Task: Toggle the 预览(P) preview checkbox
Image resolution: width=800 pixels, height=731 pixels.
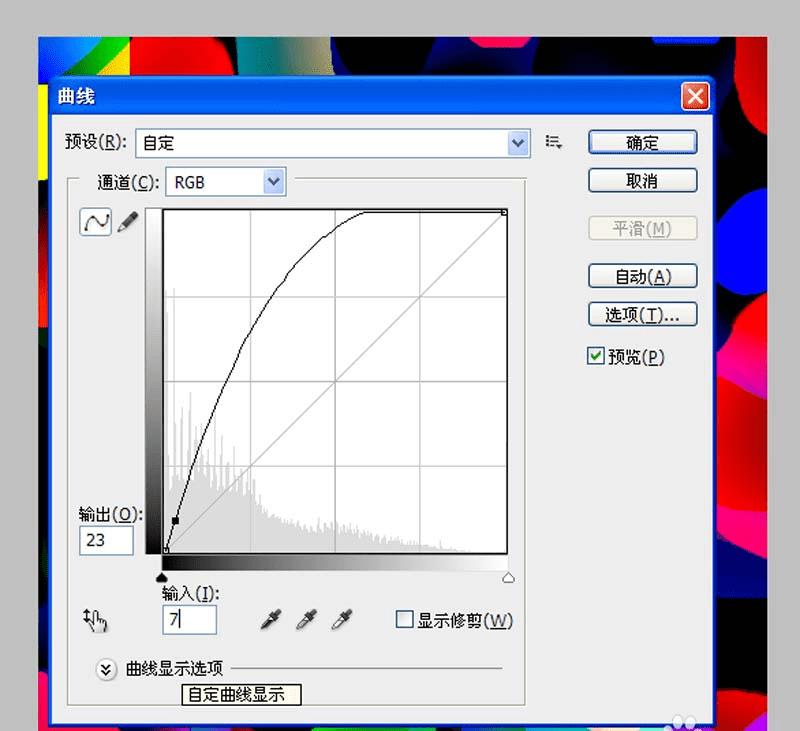Action: tap(595, 356)
